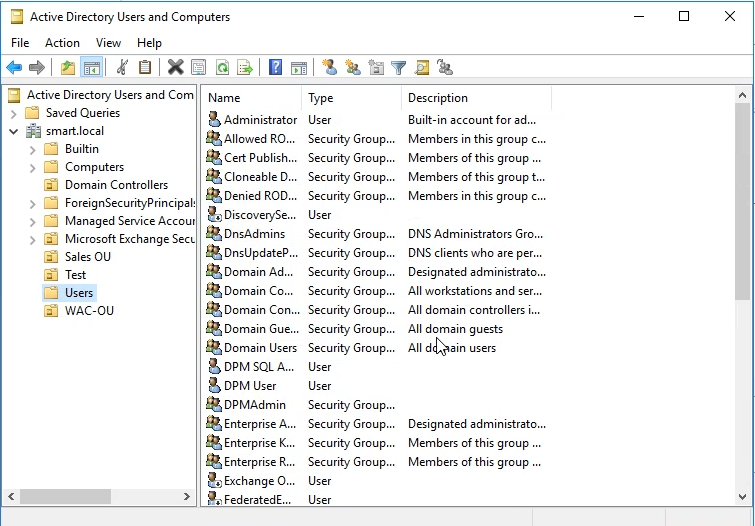
Task: Click the list's scroll down arrow
Action: pos(742,497)
